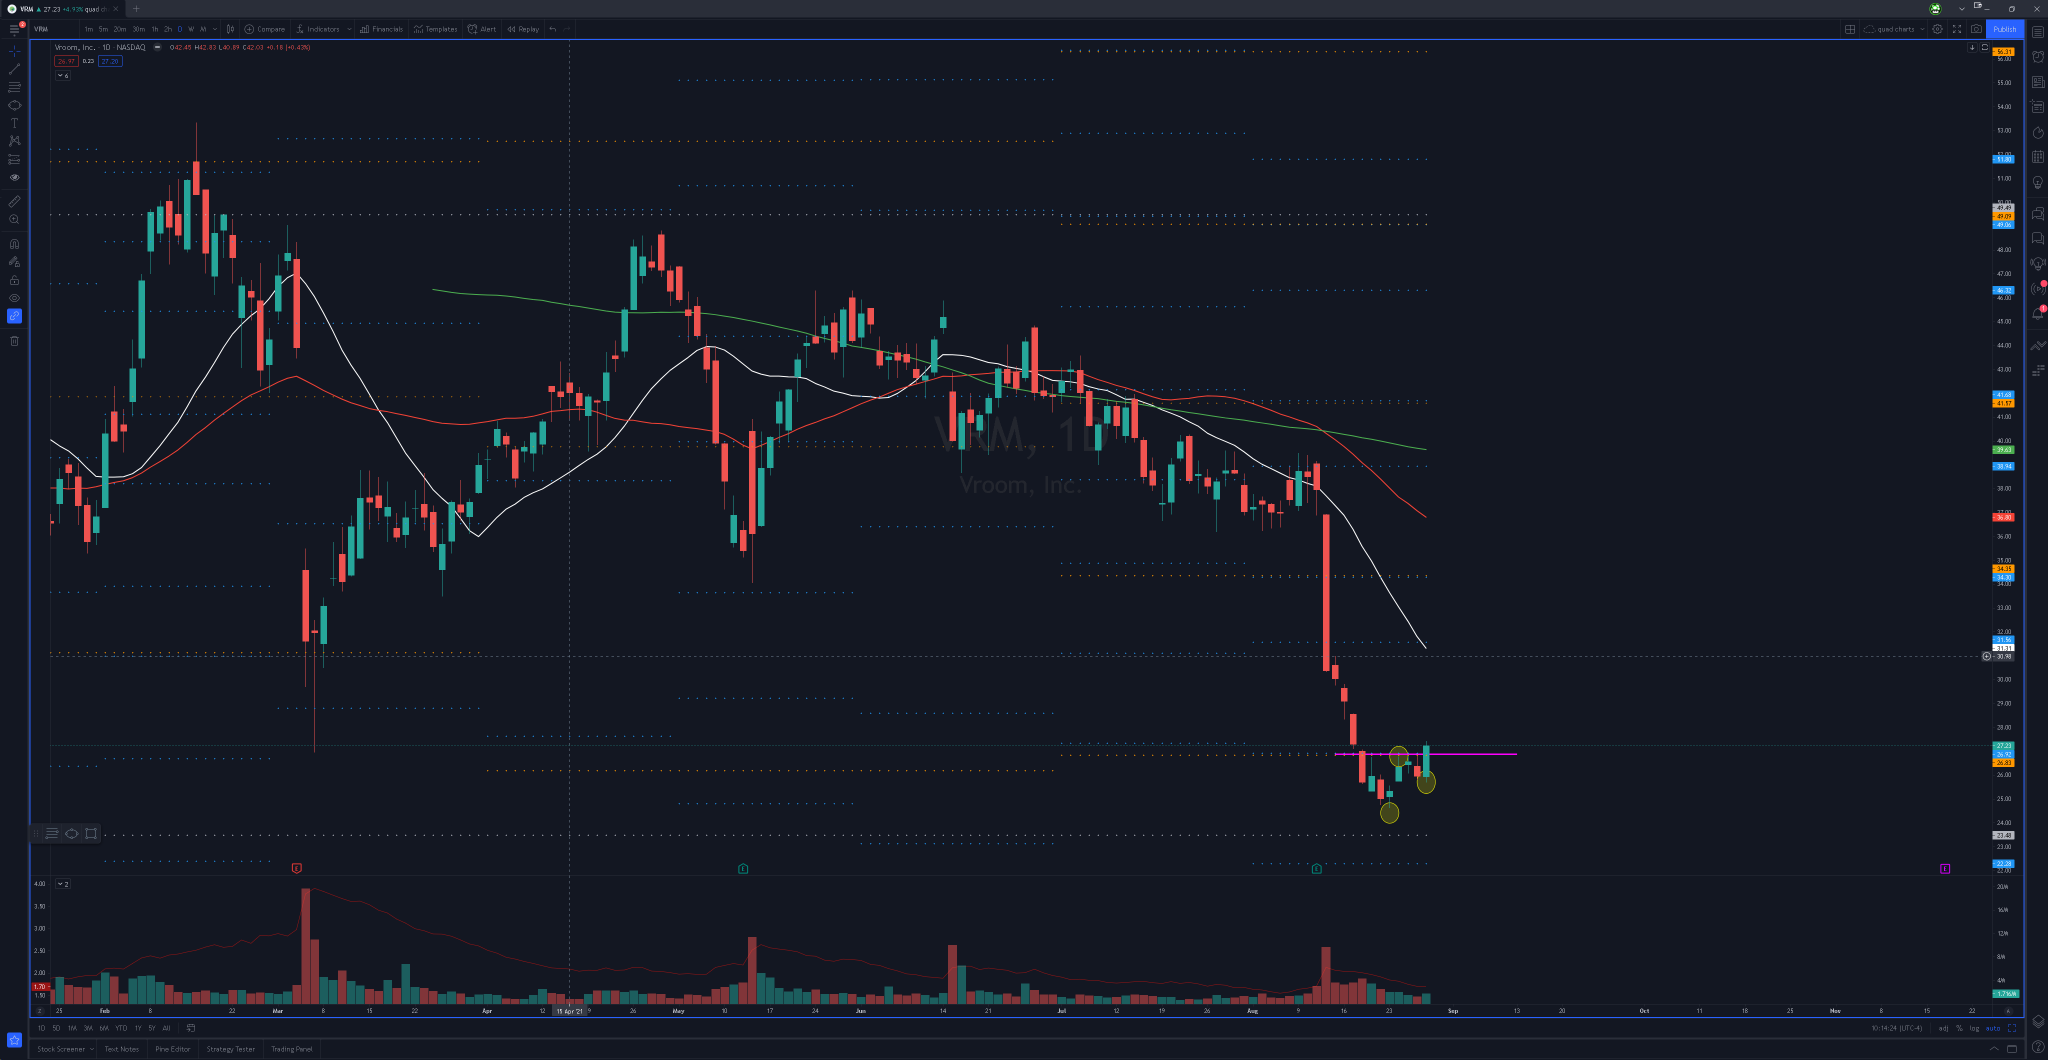Select the 20m timeframe
The height and width of the screenshot is (1060, 2048).
click(x=120, y=29)
